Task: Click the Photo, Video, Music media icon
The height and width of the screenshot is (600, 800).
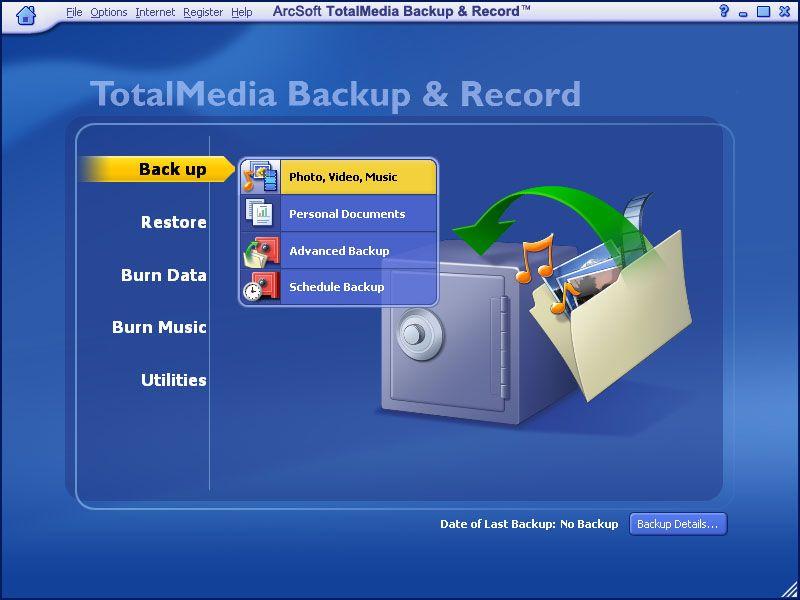Action: (260, 177)
